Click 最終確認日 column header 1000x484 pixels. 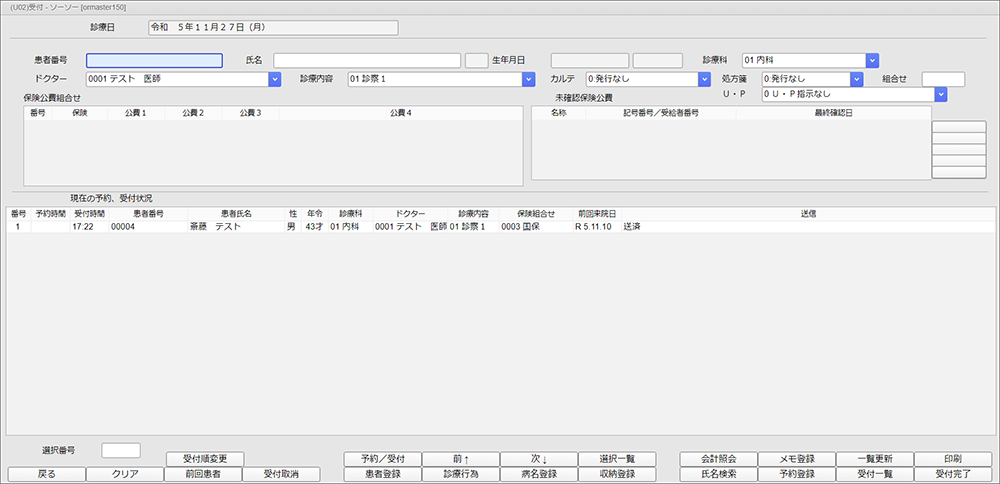833,113
